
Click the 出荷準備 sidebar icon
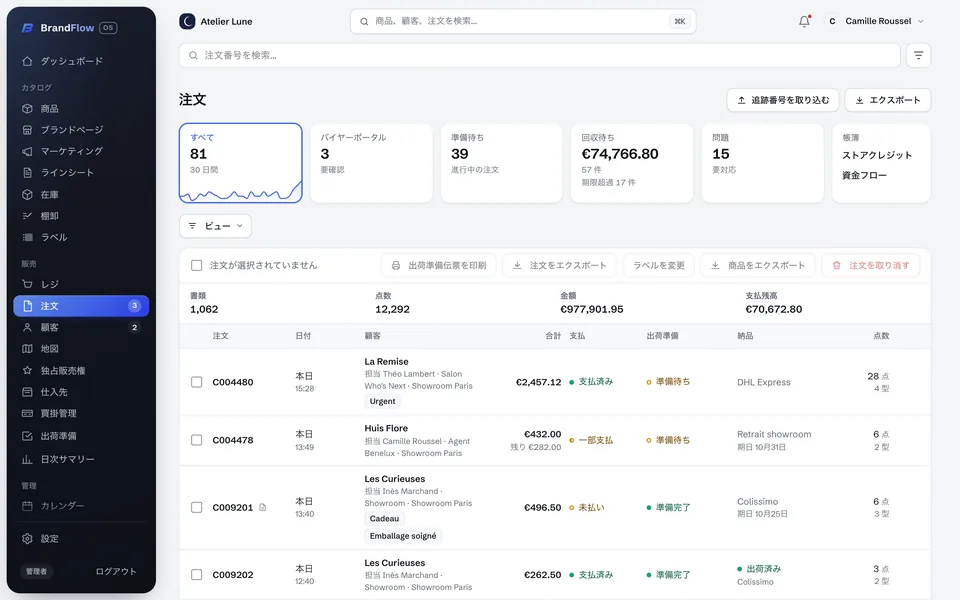point(27,436)
